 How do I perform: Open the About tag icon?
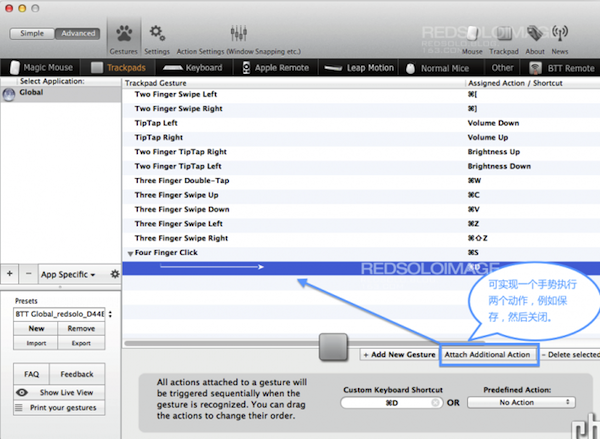click(x=535, y=39)
